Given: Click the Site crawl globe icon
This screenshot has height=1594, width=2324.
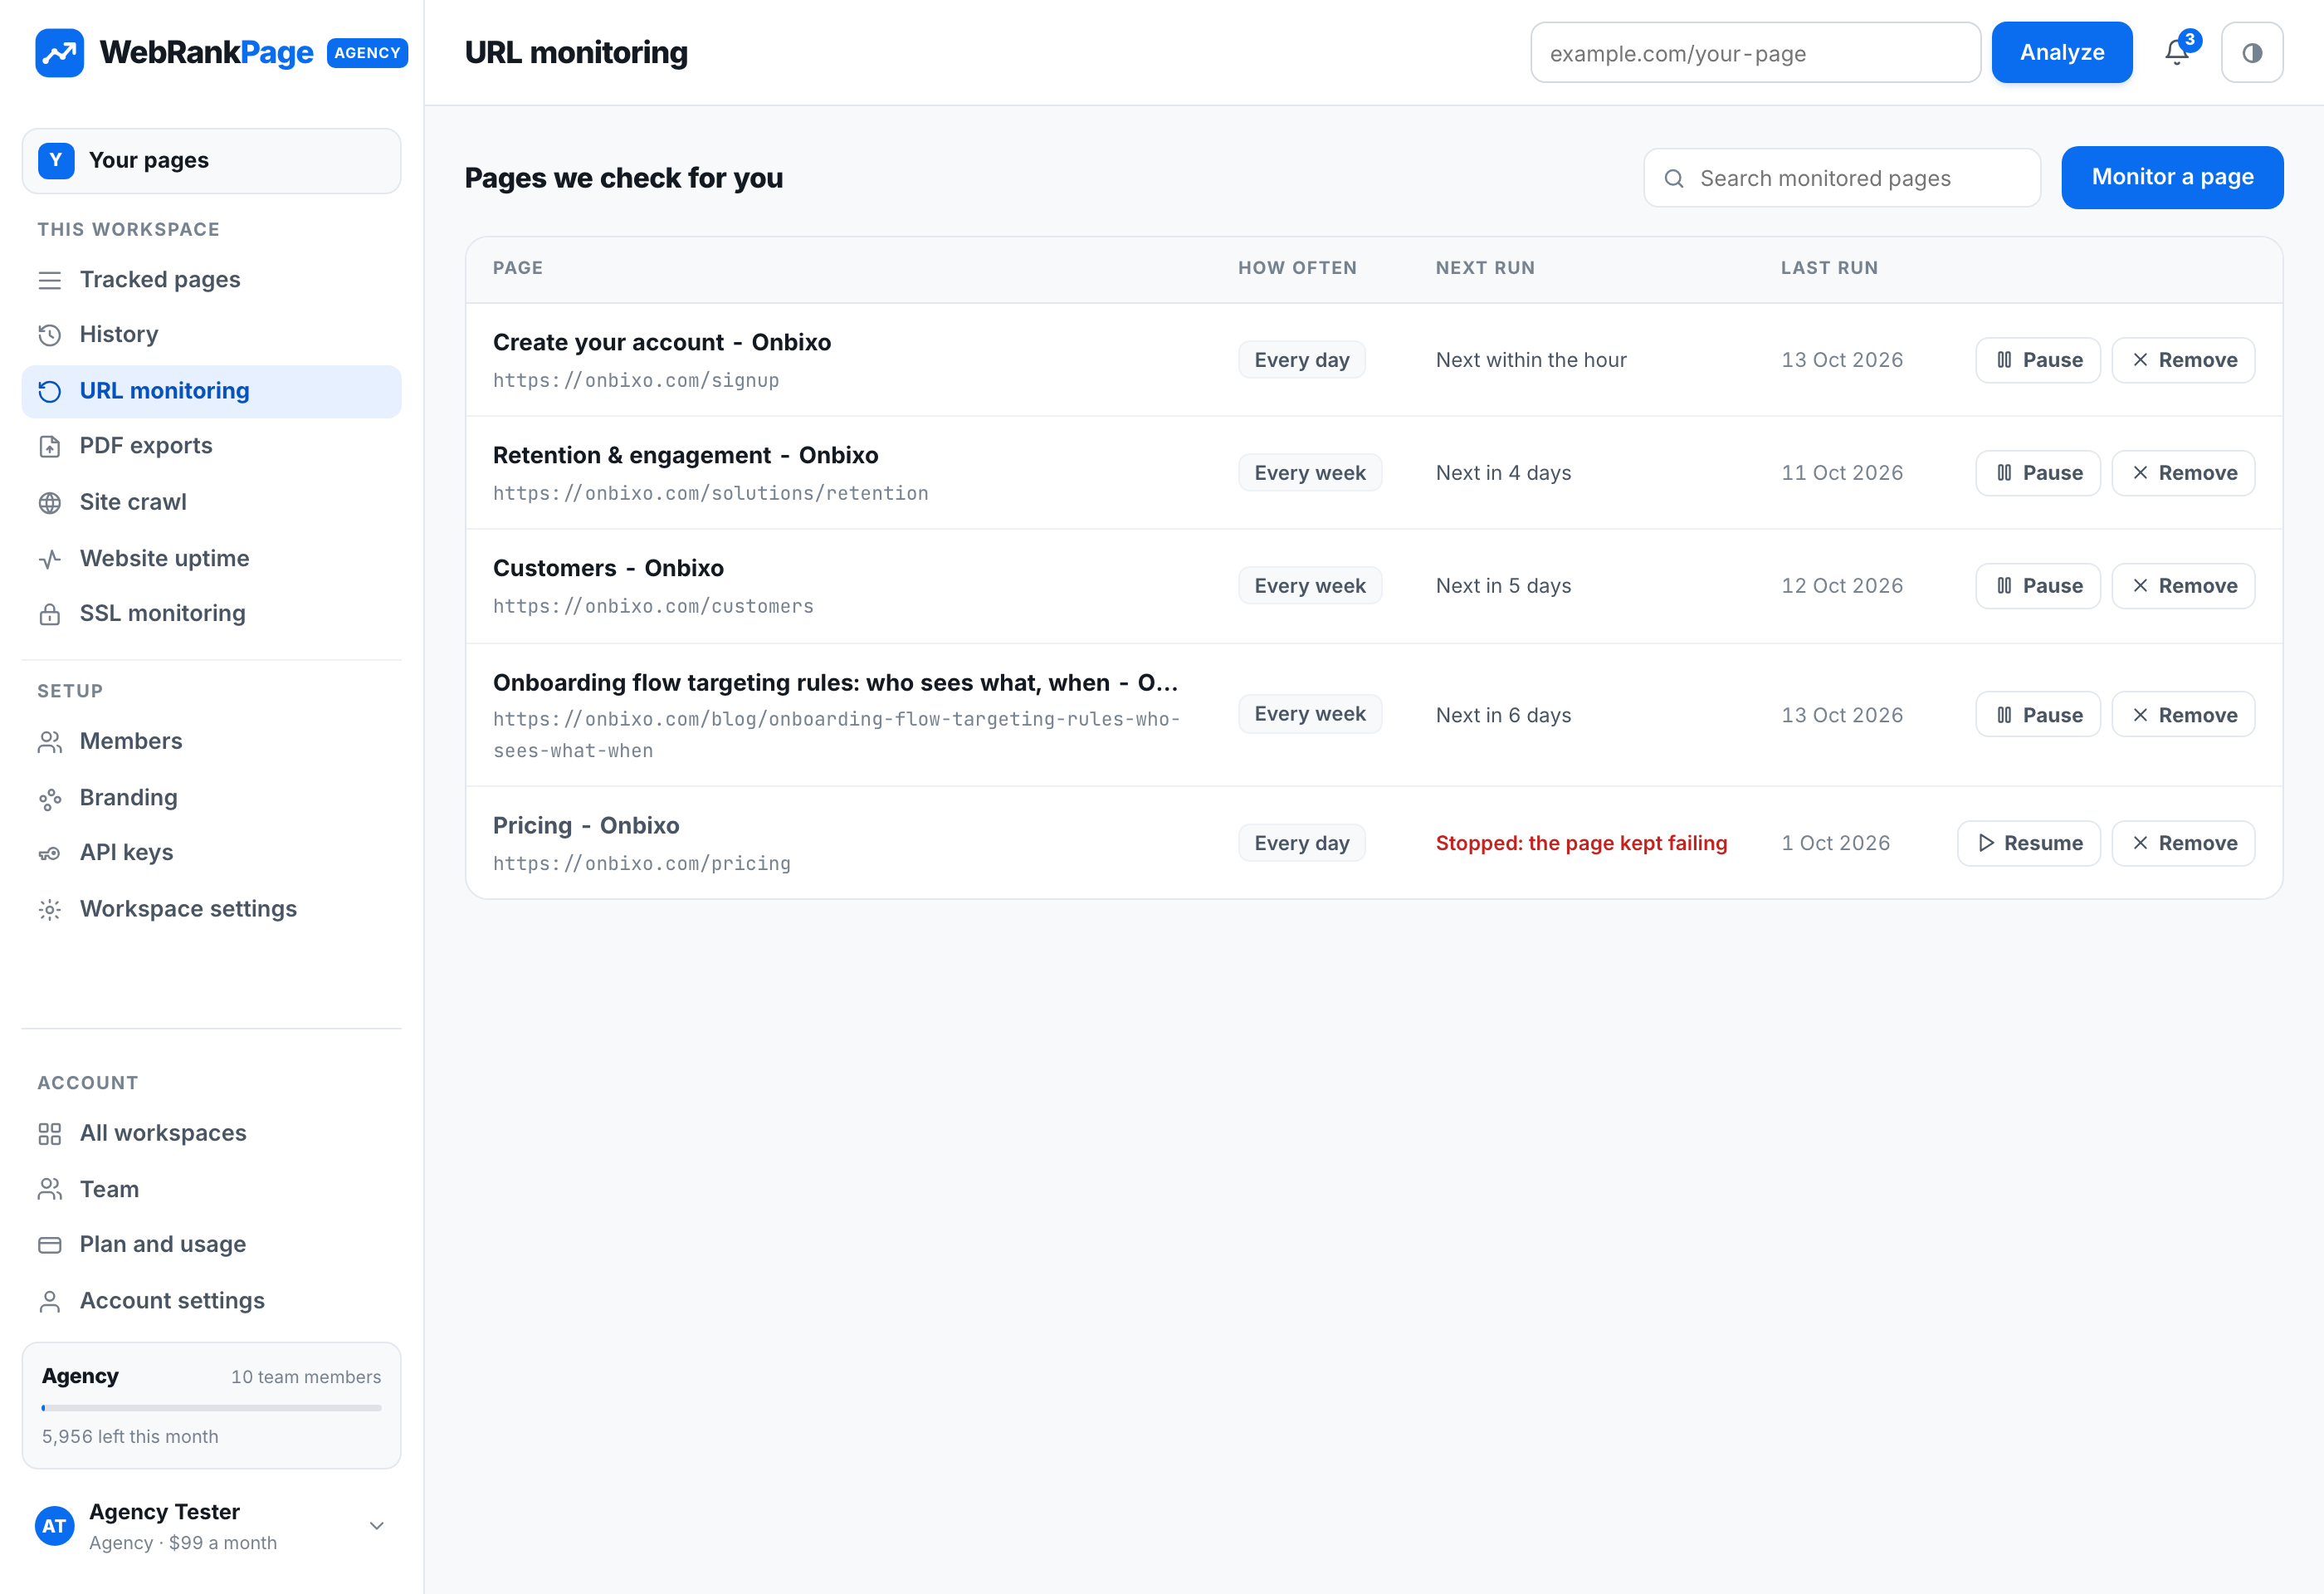Looking at the screenshot, I should coord(50,503).
